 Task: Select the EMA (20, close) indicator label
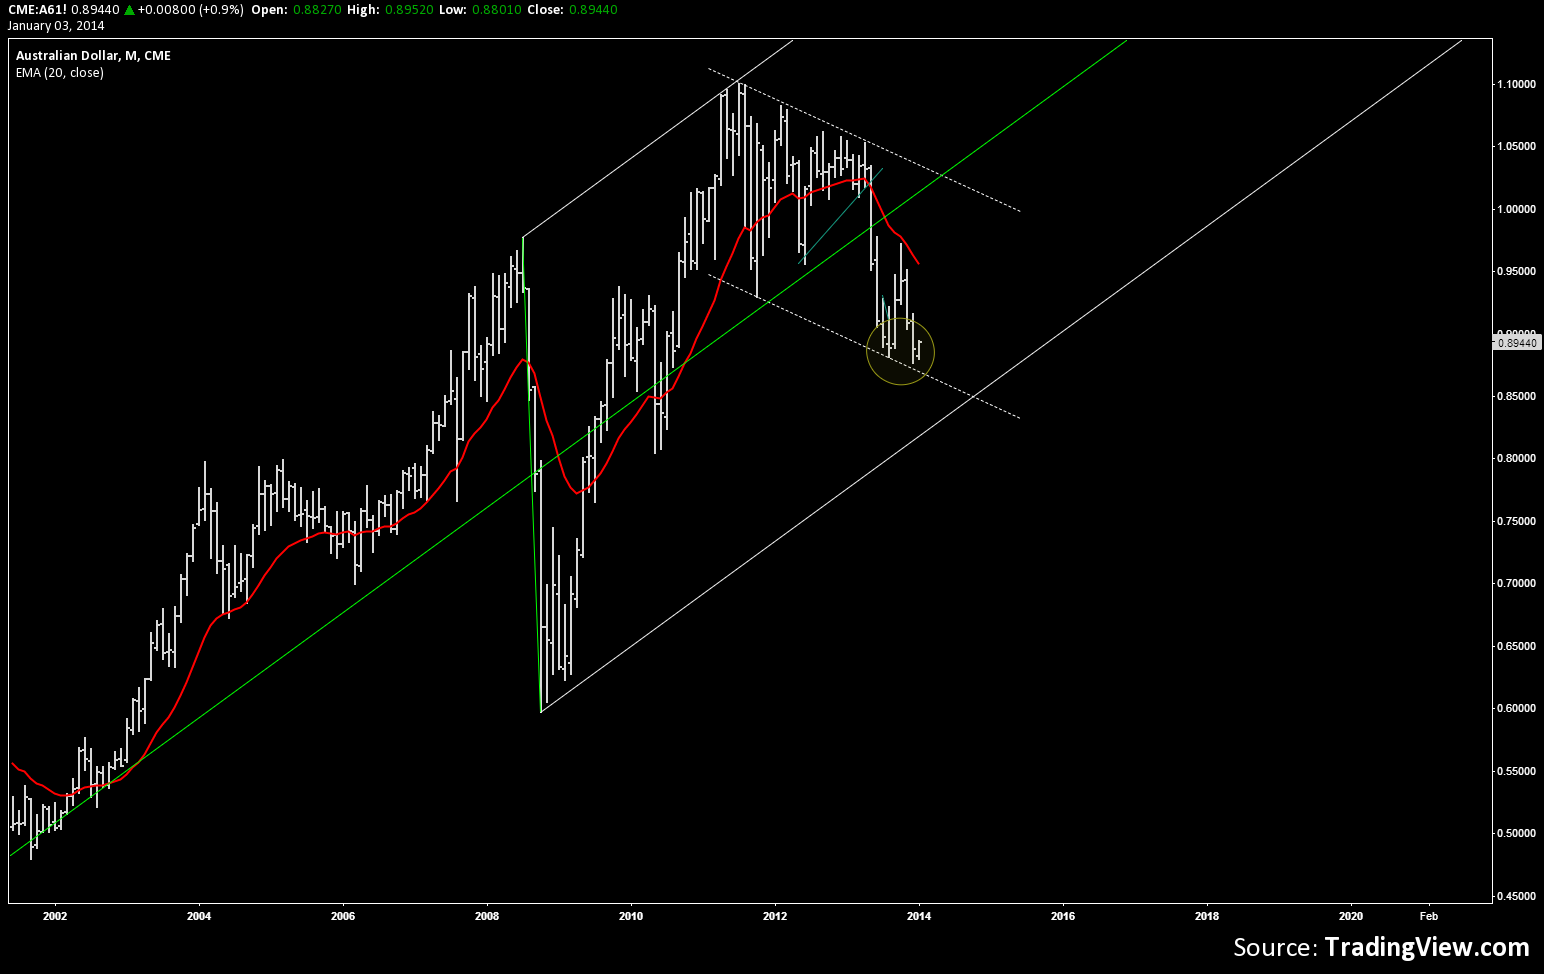[x=60, y=73]
